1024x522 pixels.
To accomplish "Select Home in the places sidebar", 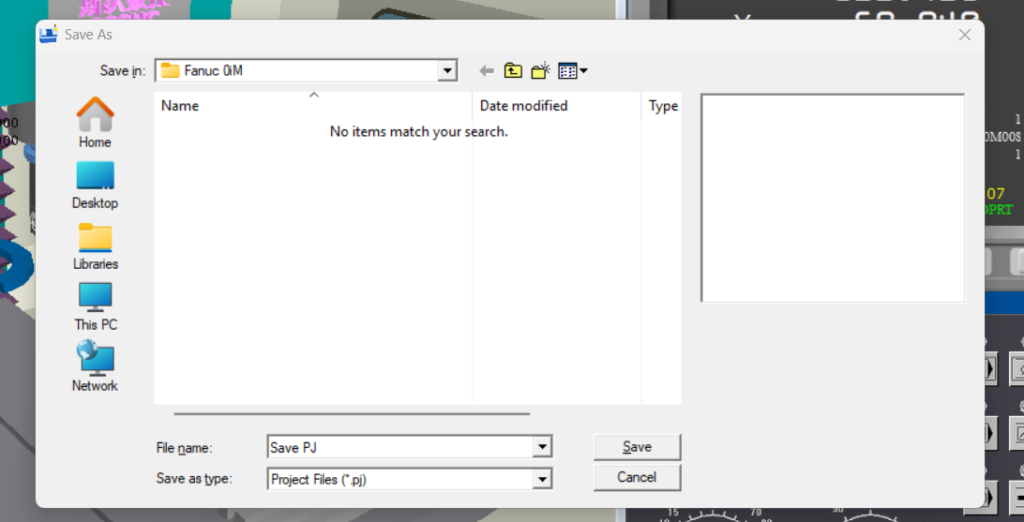I will (x=95, y=123).
